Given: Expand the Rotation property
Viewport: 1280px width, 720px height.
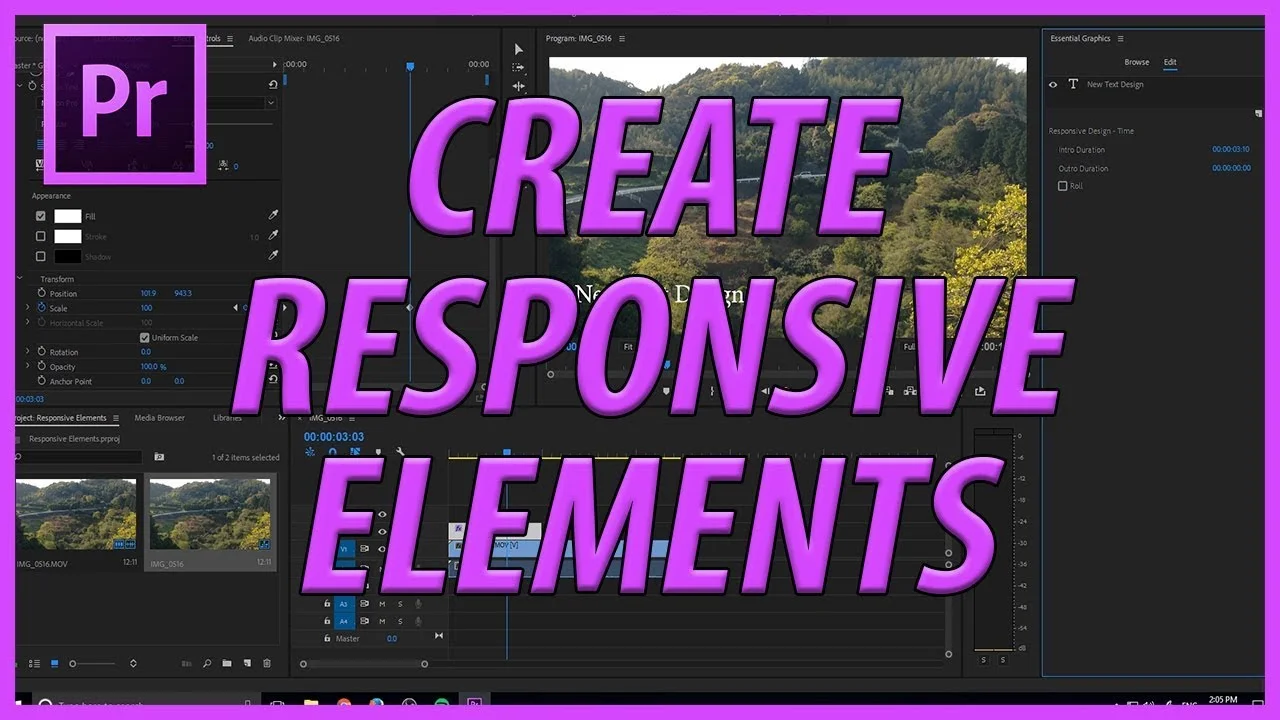Looking at the screenshot, I should pos(28,352).
